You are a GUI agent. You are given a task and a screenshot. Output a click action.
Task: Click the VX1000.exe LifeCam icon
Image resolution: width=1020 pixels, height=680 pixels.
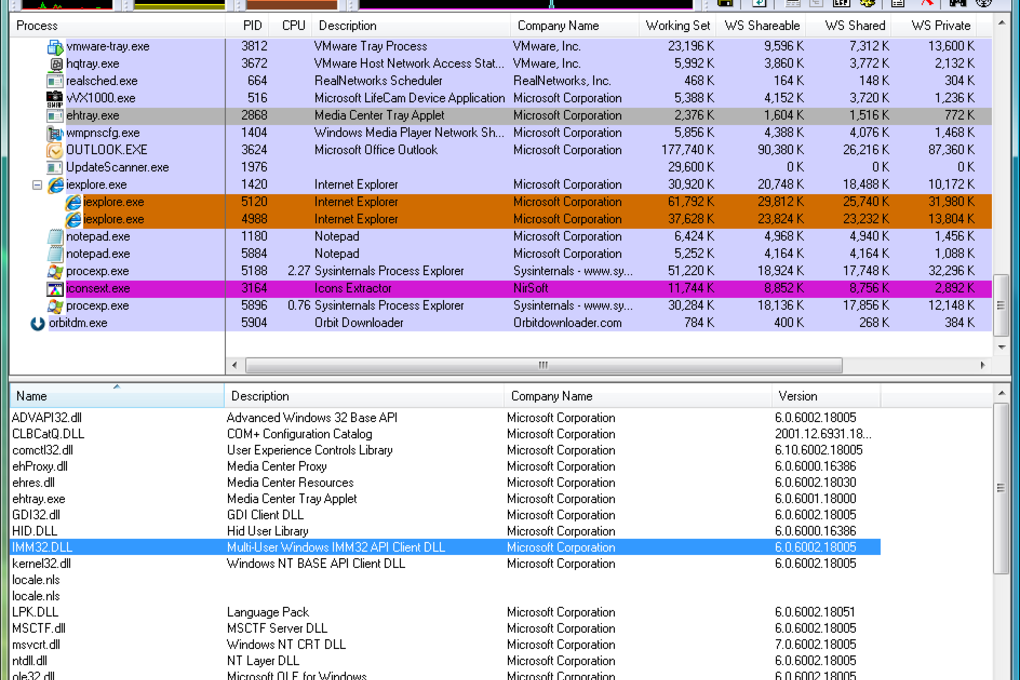click(x=55, y=98)
